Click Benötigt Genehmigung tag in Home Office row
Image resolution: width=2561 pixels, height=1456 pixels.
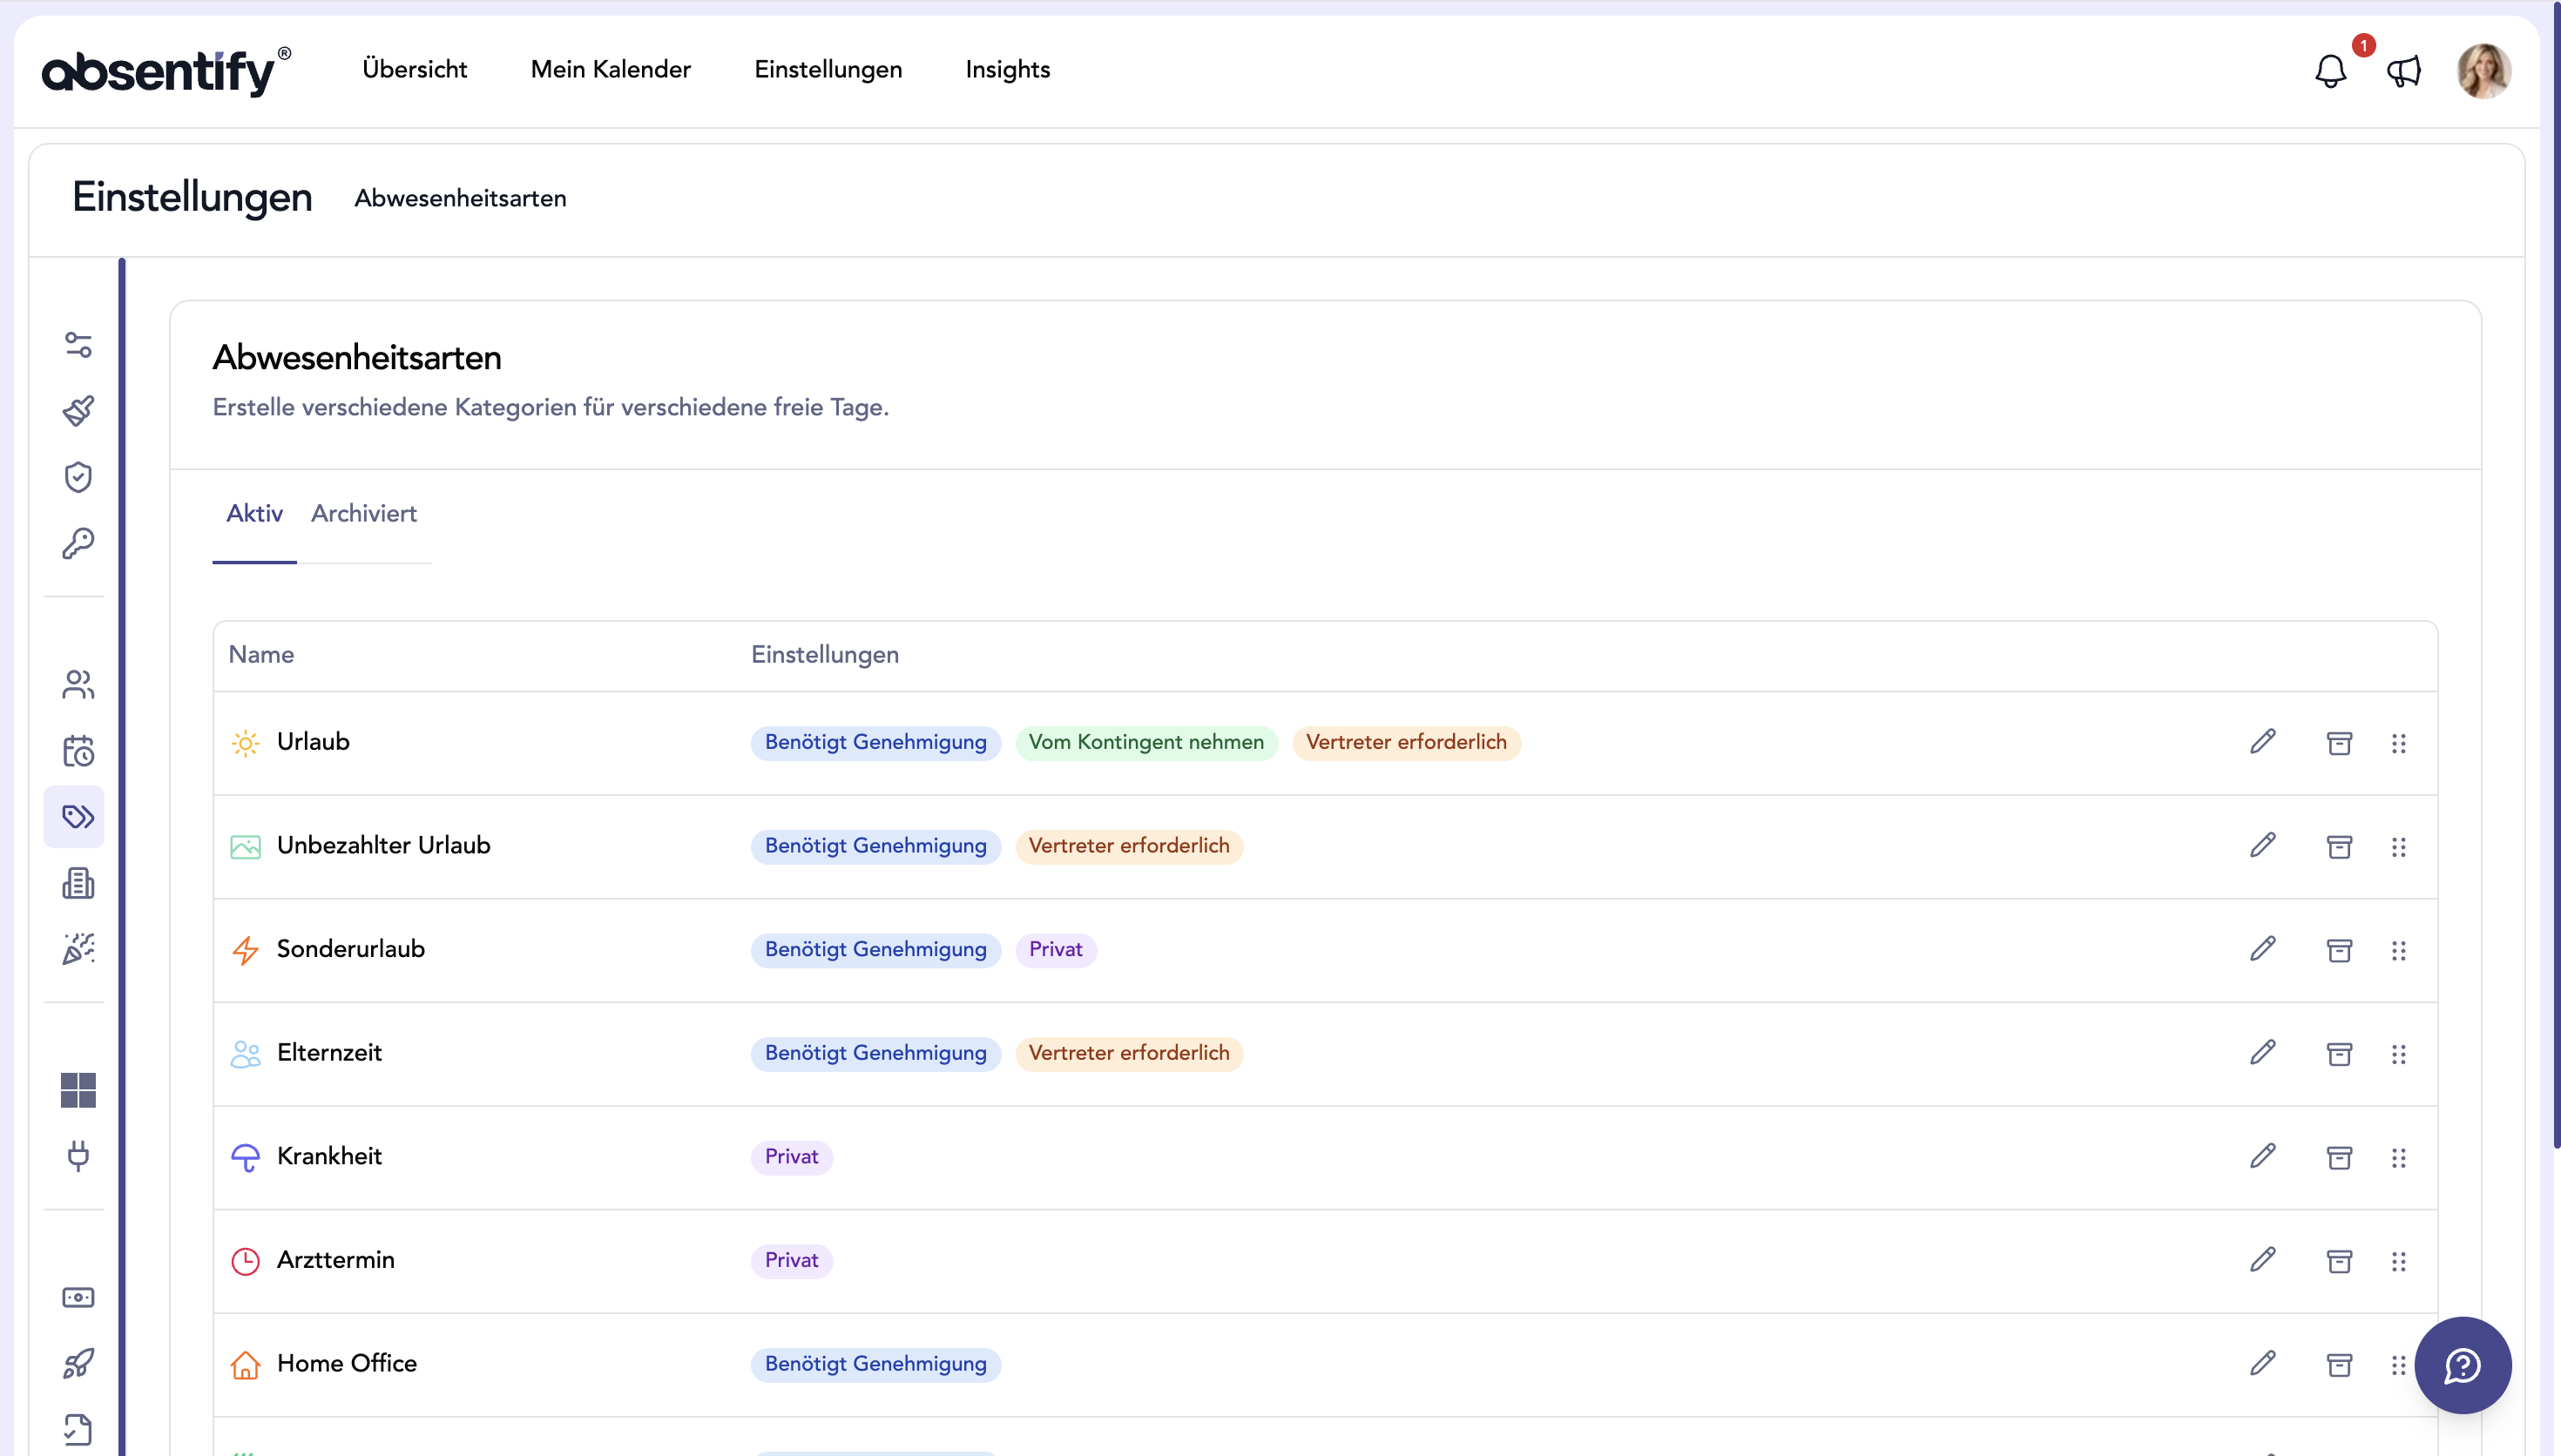tap(876, 1365)
